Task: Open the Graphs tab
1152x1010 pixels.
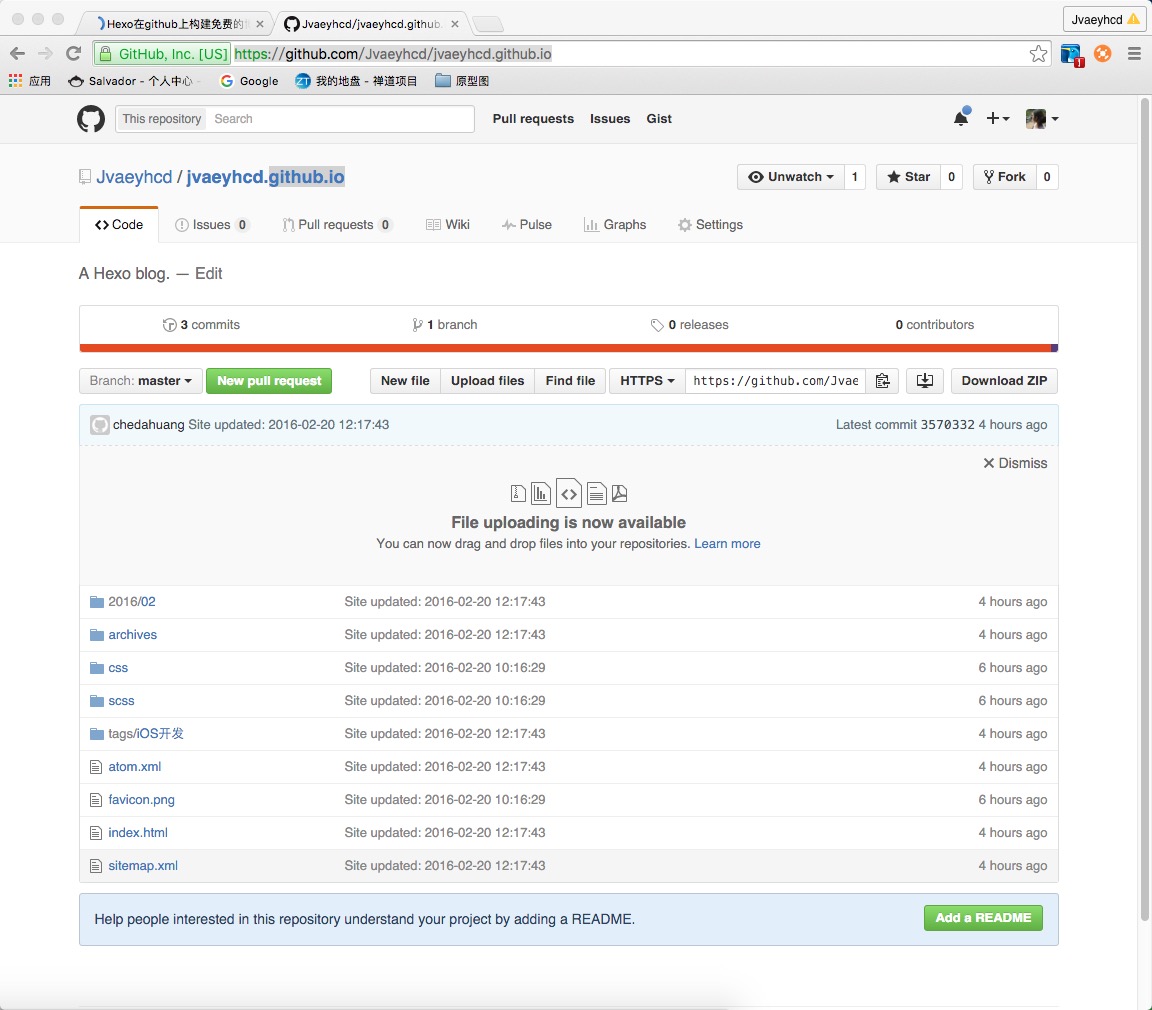Action: 615,225
